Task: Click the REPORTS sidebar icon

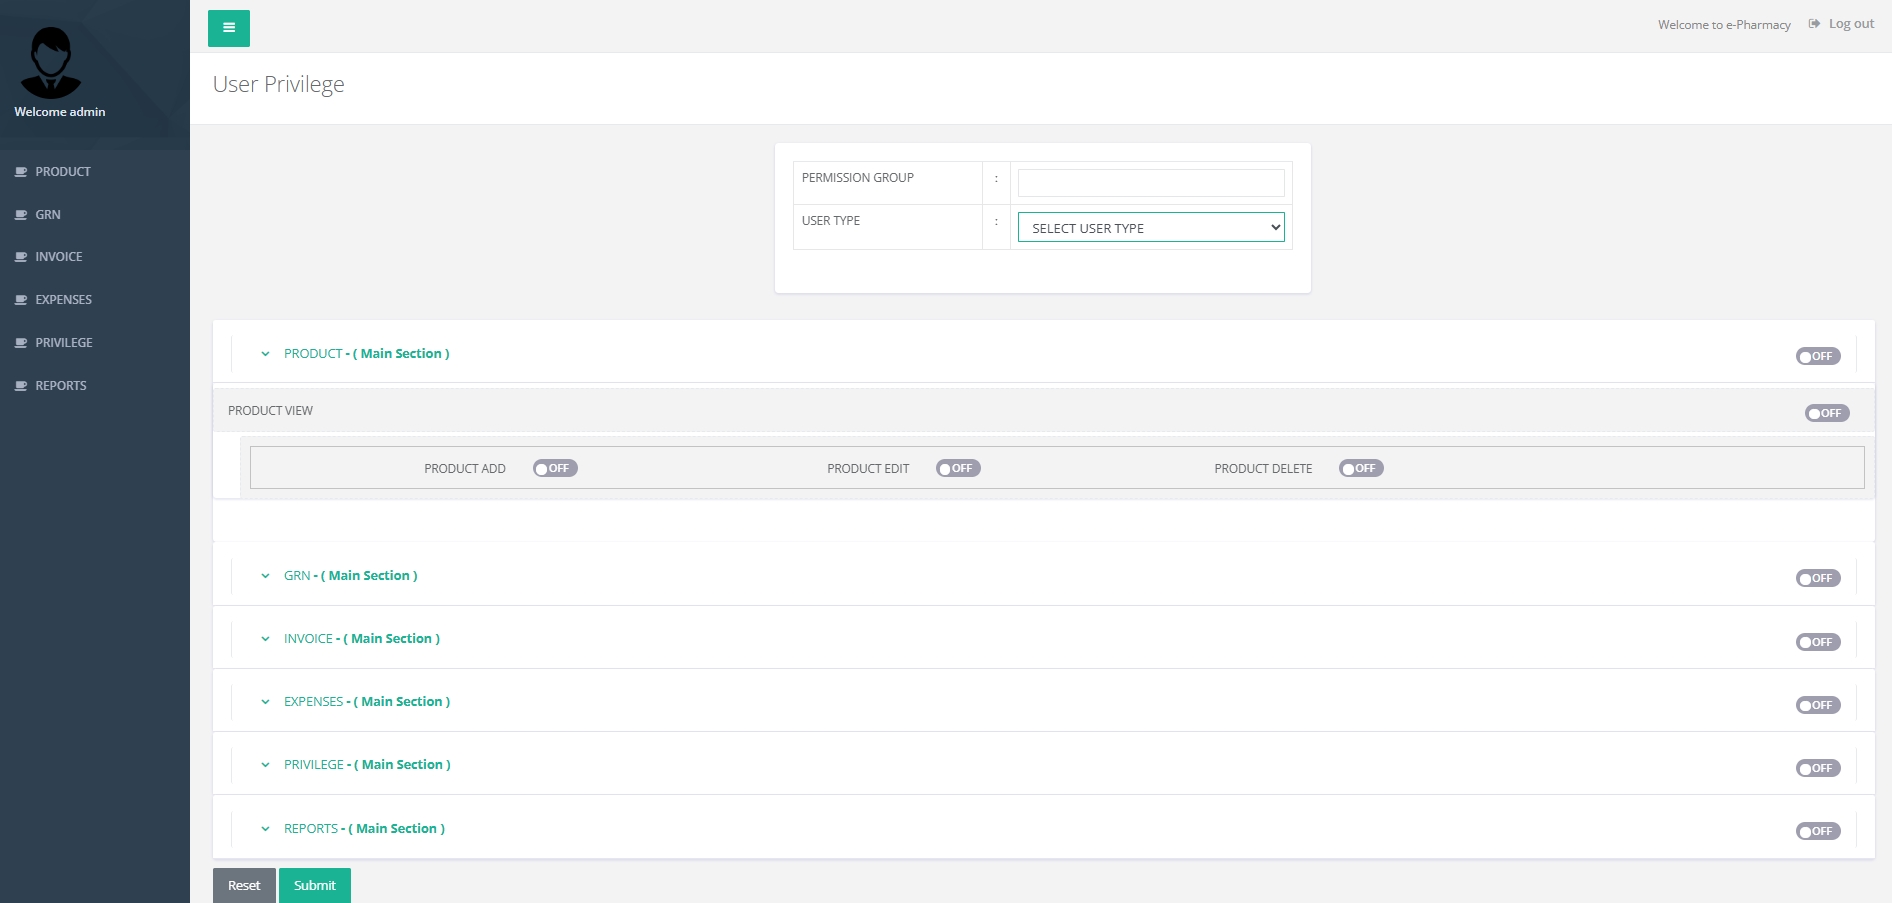Action: [x=21, y=385]
